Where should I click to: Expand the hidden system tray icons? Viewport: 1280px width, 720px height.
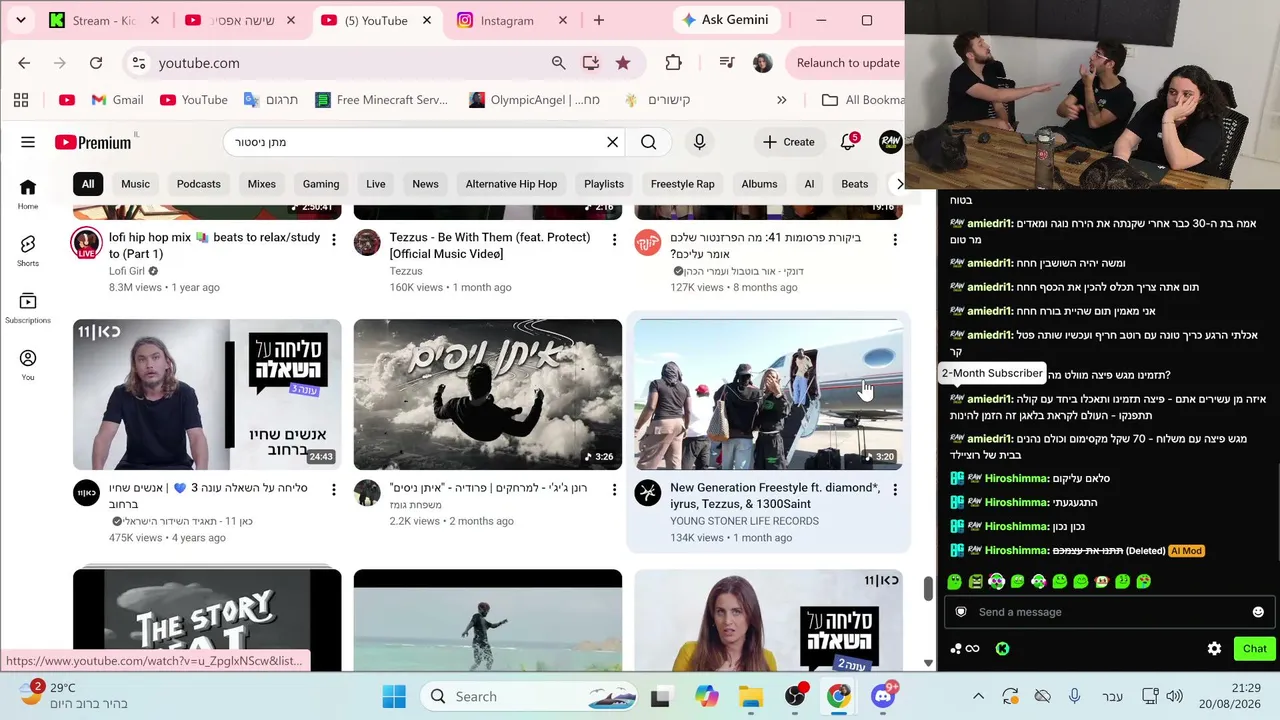point(979,696)
